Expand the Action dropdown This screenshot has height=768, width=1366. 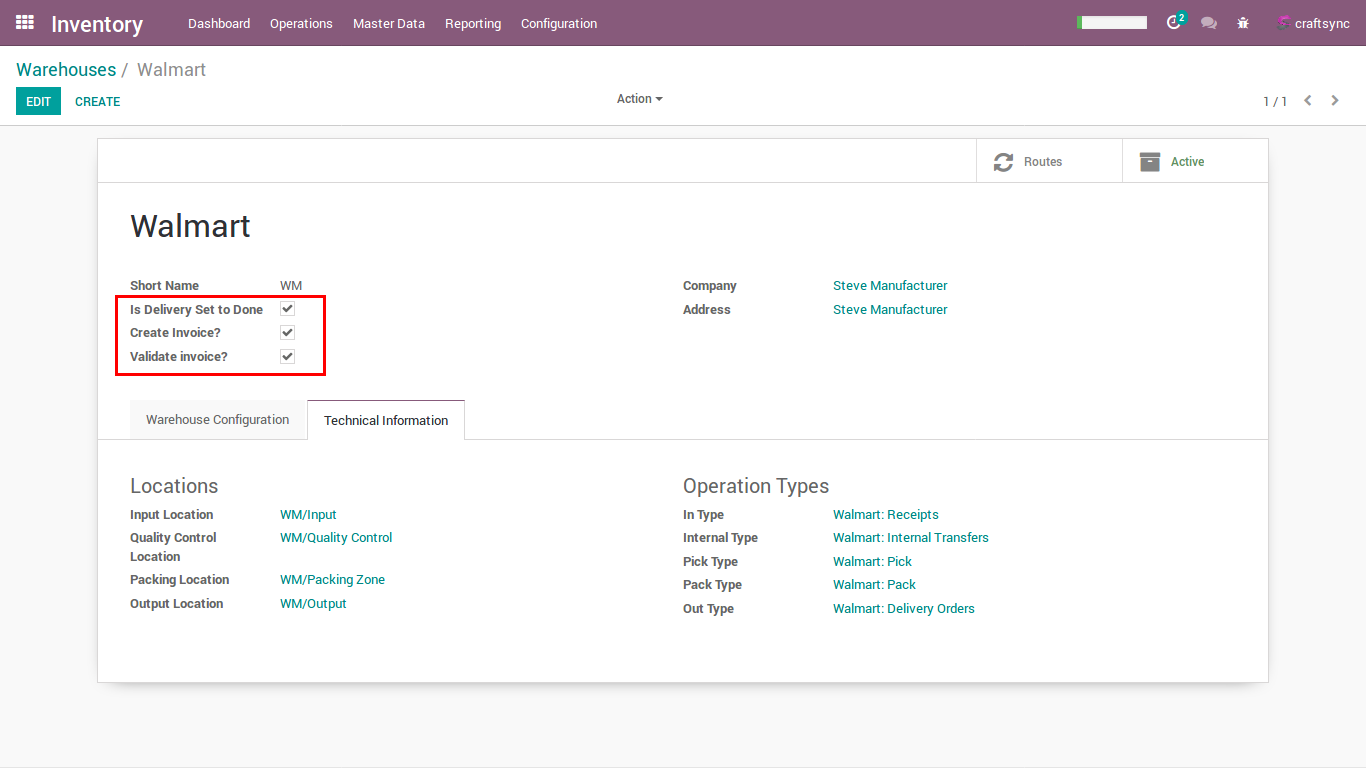click(639, 99)
